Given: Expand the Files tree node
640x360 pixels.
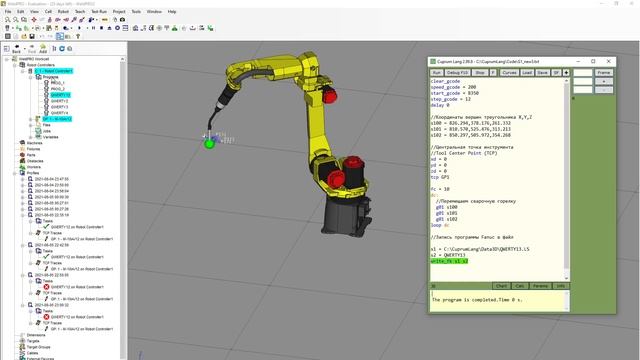Looking at the screenshot, I should point(31,125).
